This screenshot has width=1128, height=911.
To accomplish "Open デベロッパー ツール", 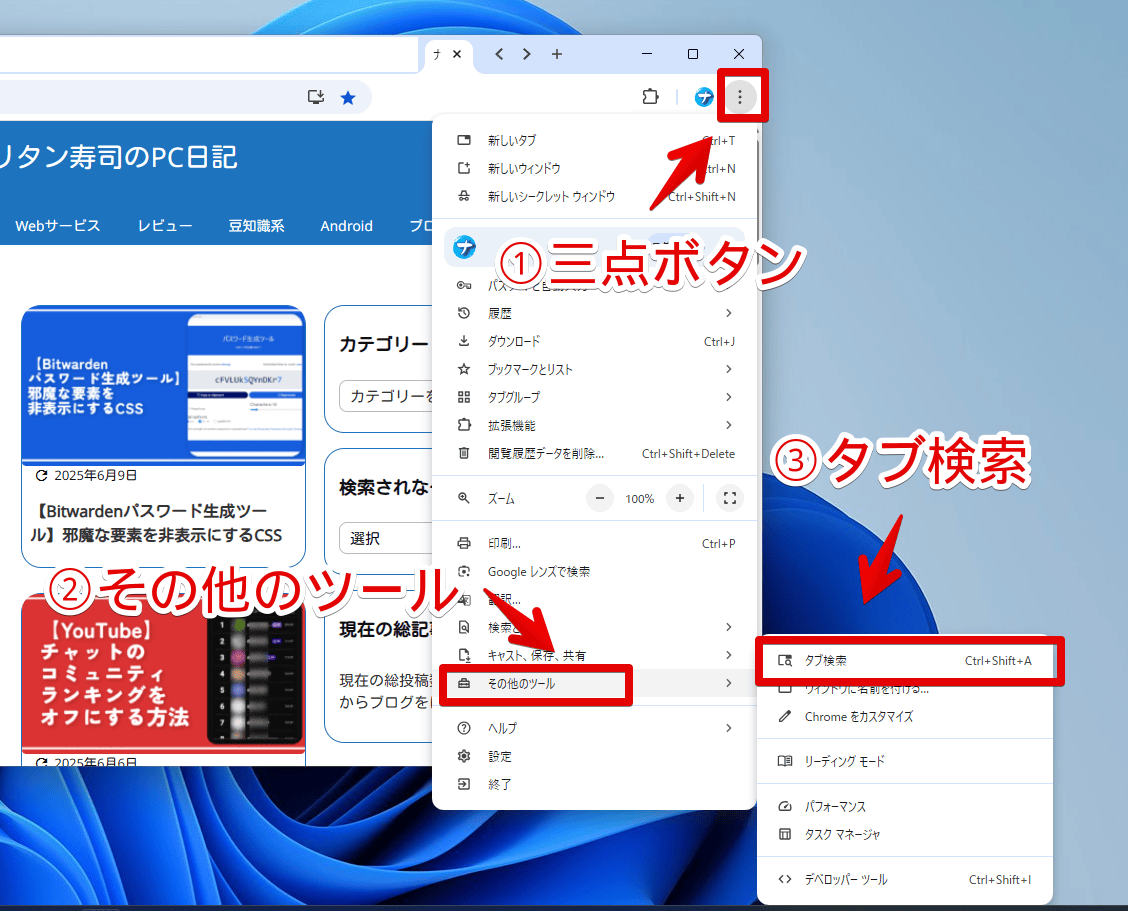I will pyautogui.click(x=905, y=879).
